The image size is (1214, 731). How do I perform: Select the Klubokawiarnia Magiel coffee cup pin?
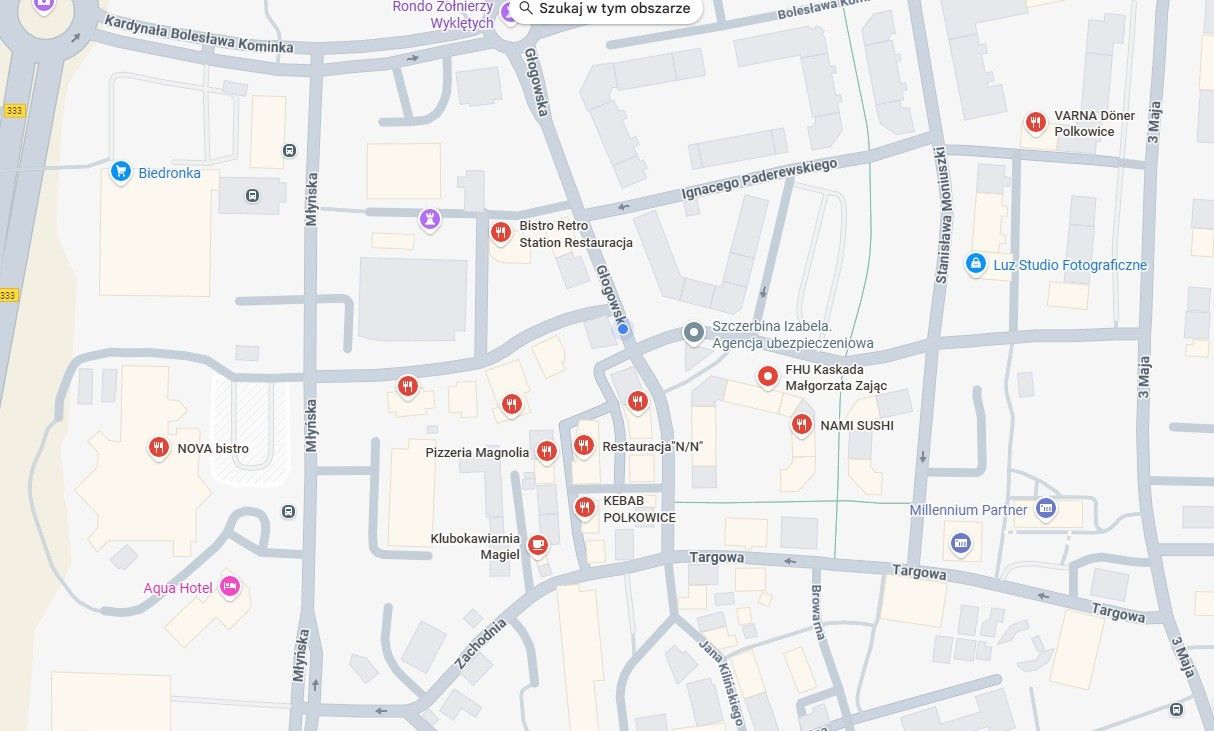538,545
